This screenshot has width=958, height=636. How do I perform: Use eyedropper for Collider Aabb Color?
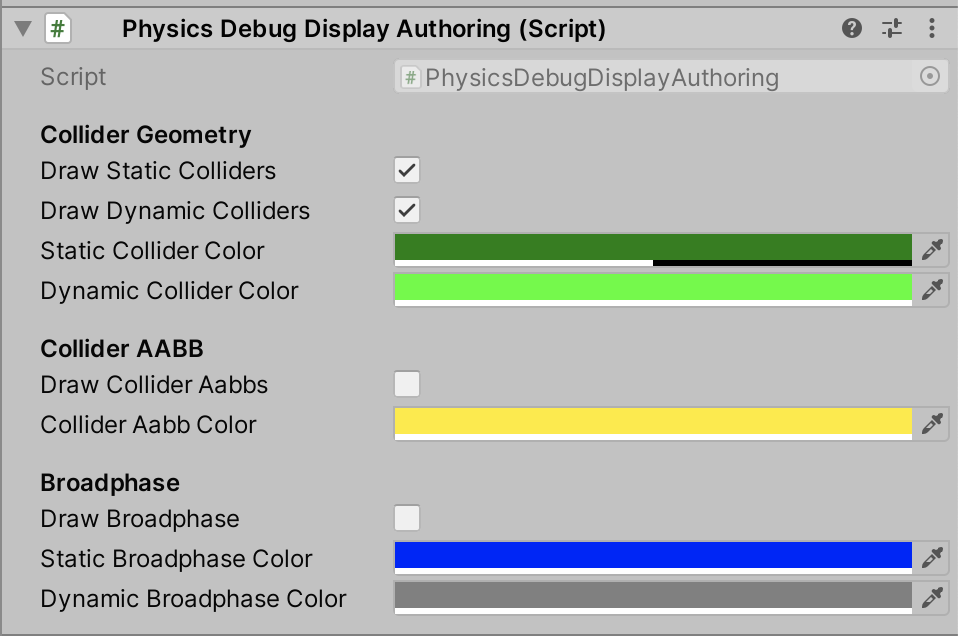coord(932,424)
